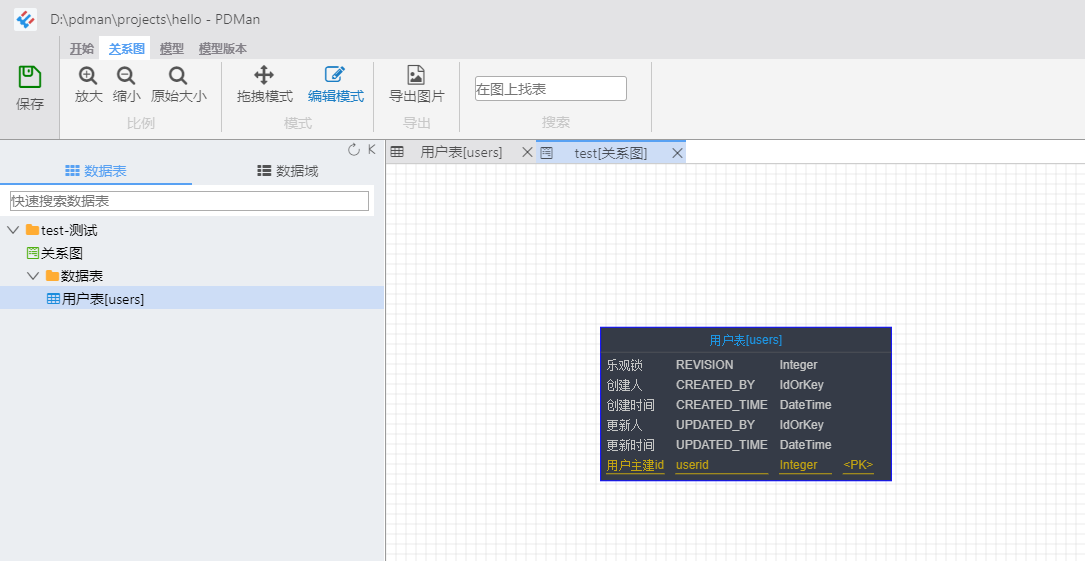1085x561 pixels.
Task: Click the <PK> marker in the entity
Action: [858, 465]
